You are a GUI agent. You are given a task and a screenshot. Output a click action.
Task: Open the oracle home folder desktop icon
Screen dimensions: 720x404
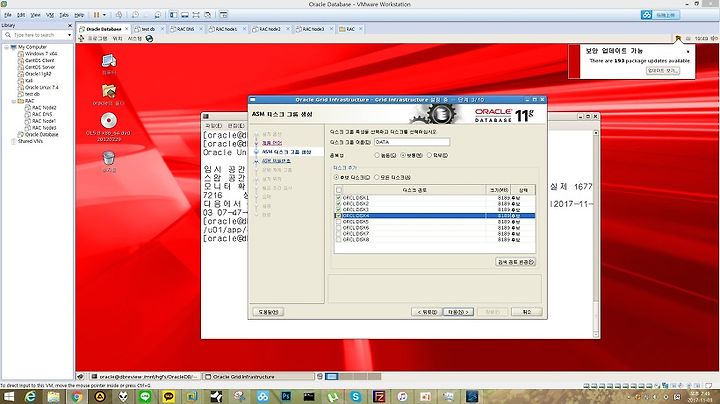(x=109, y=94)
